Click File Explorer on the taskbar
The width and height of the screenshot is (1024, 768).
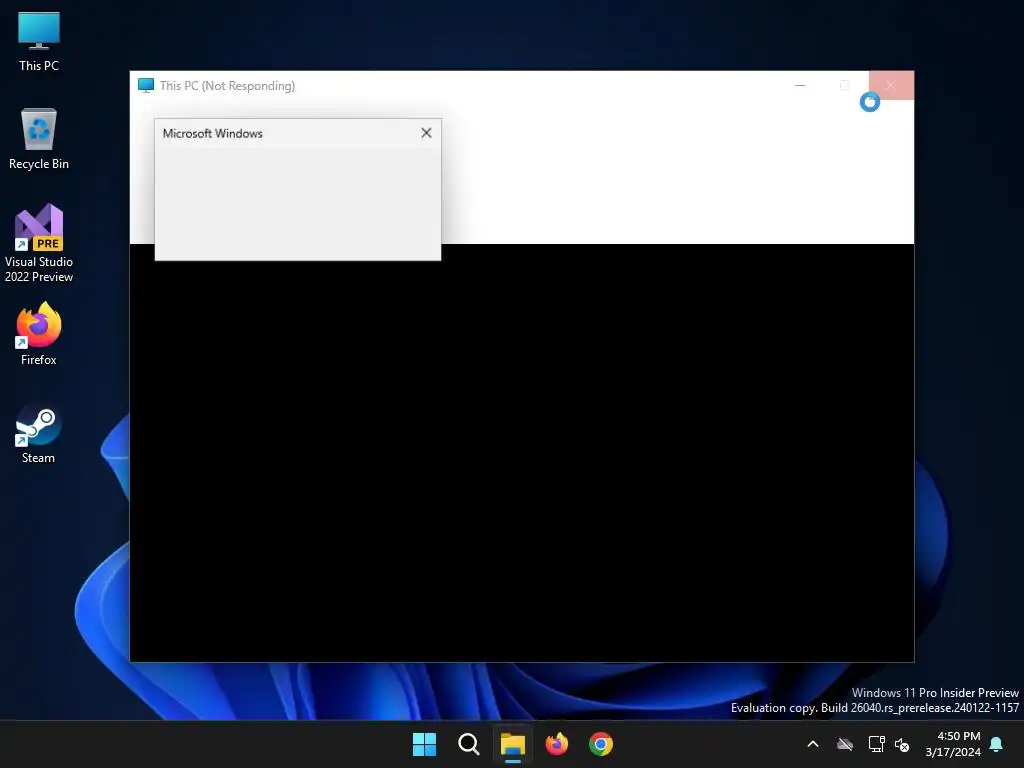(513, 744)
